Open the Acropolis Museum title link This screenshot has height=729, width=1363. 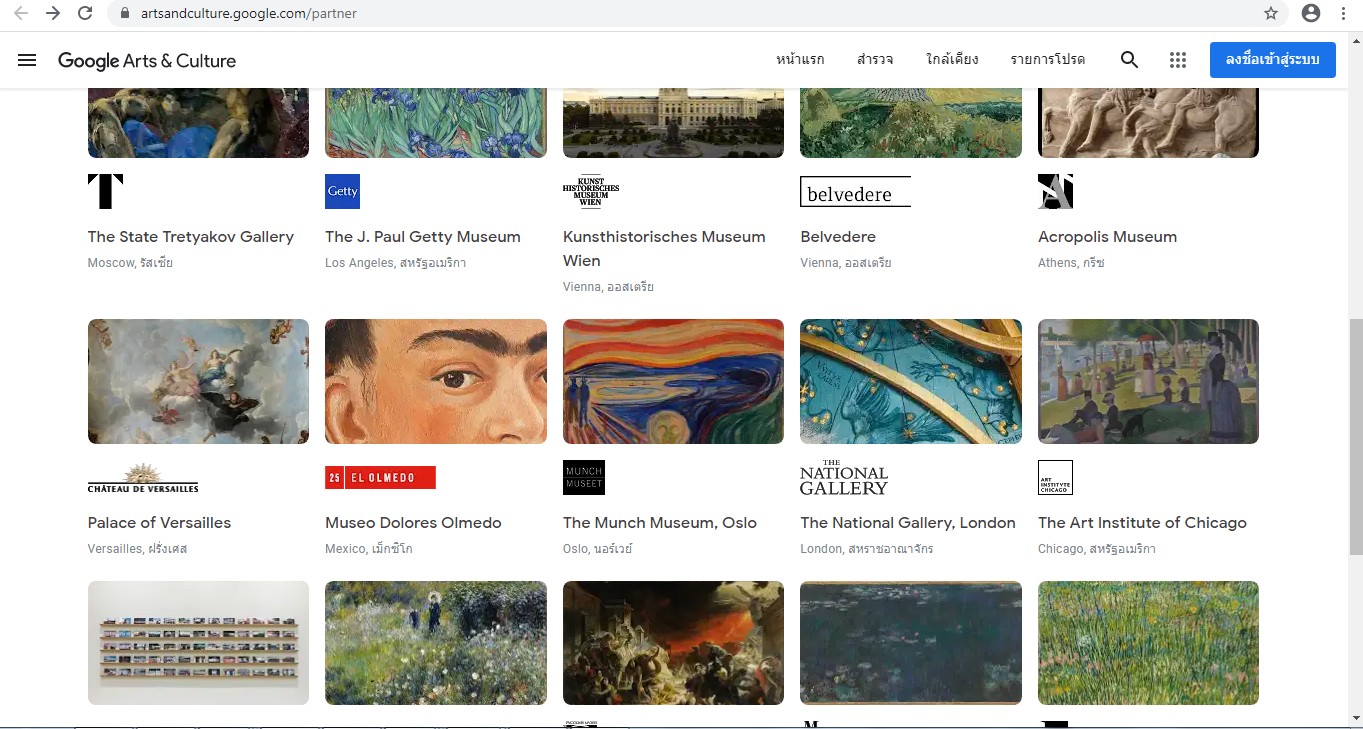click(1108, 237)
